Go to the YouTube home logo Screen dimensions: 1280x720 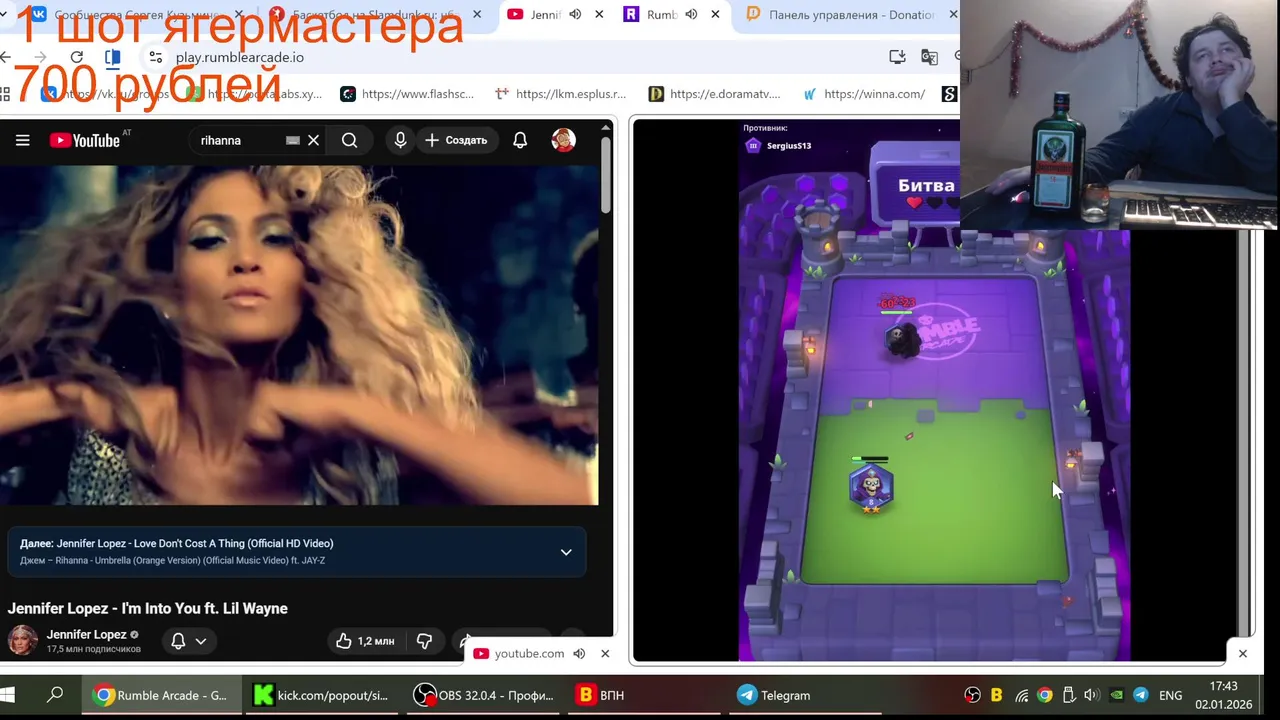(x=85, y=140)
